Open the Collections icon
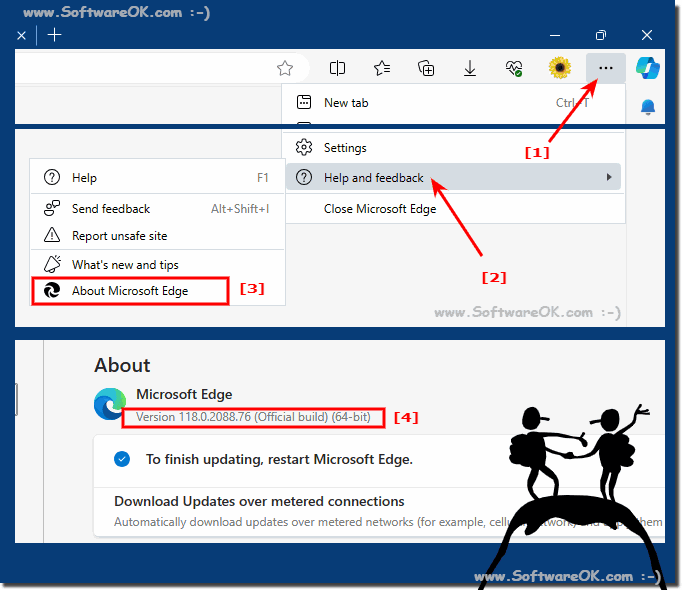Viewport: 682px width, 590px height. tap(426, 68)
